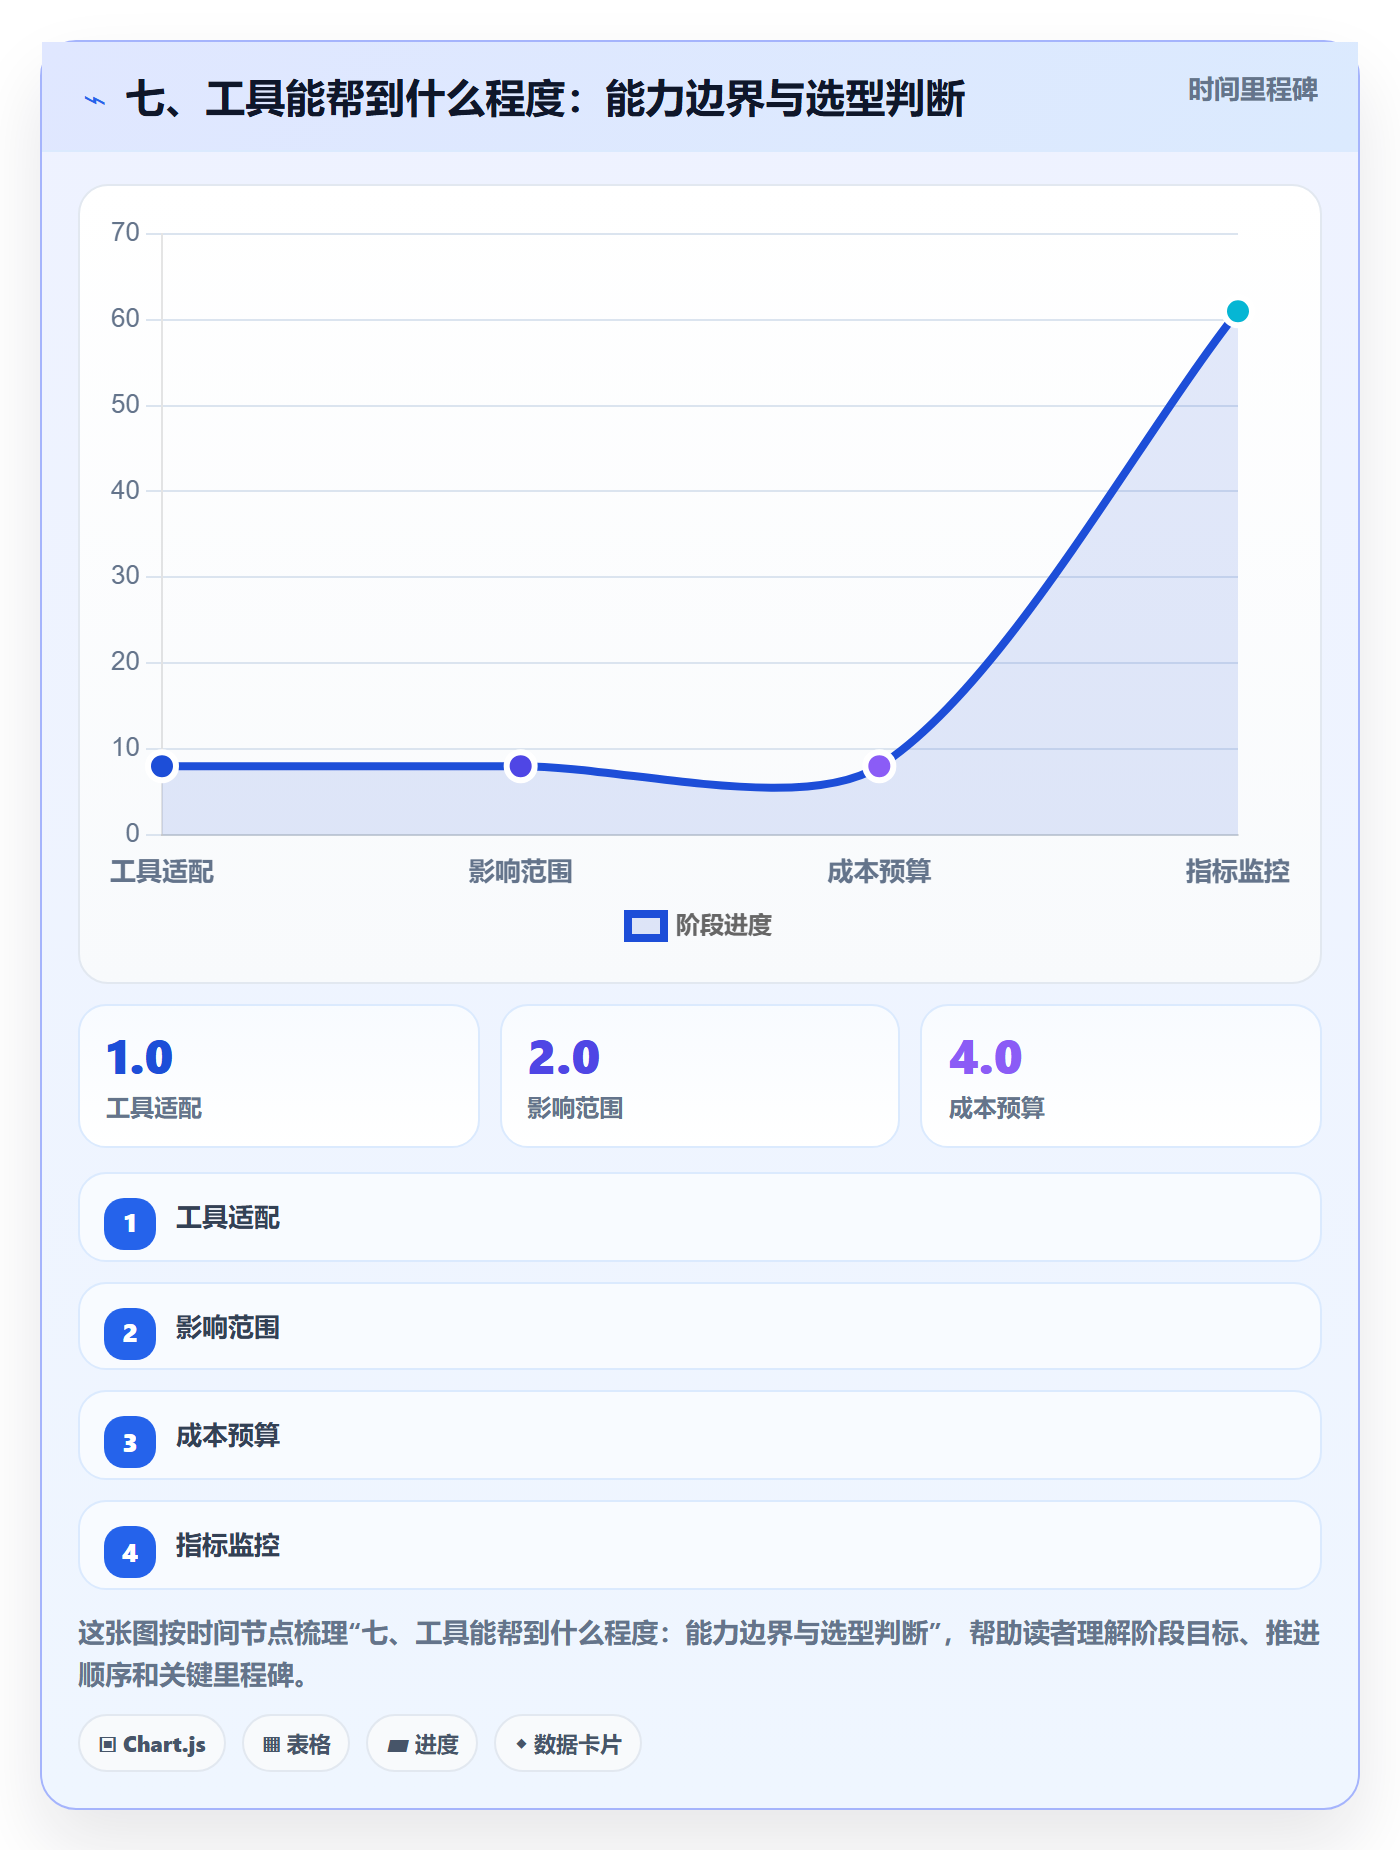The height and width of the screenshot is (1850, 1400).
Task: Click the 进度 chip label
Action: click(x=436, y=1745)
